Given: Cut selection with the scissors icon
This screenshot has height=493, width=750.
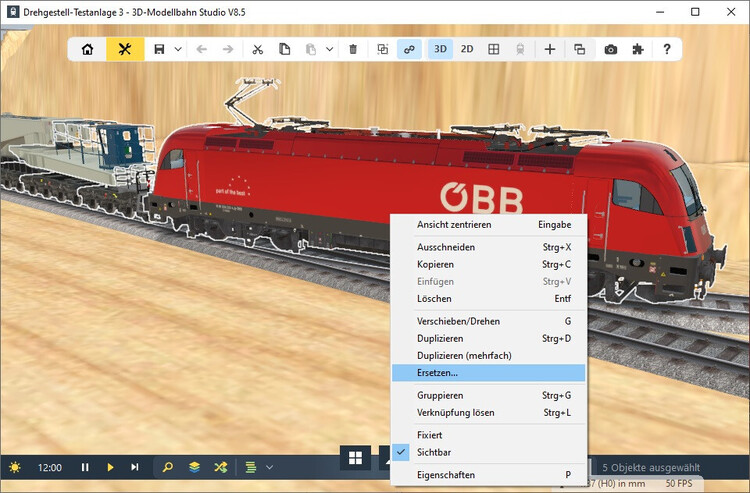Looking at the screenshot, I should pos(258,49).
